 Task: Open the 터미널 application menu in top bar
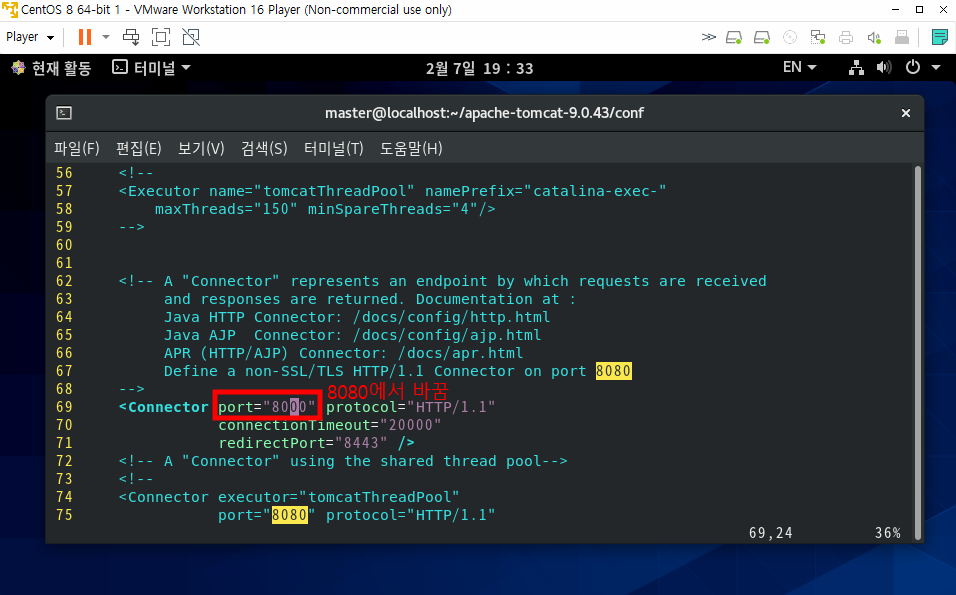point(151,68)
